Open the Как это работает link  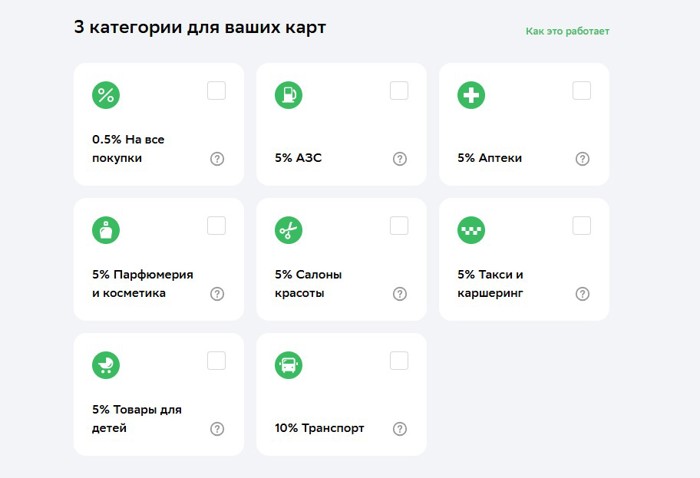coord(567,31)
